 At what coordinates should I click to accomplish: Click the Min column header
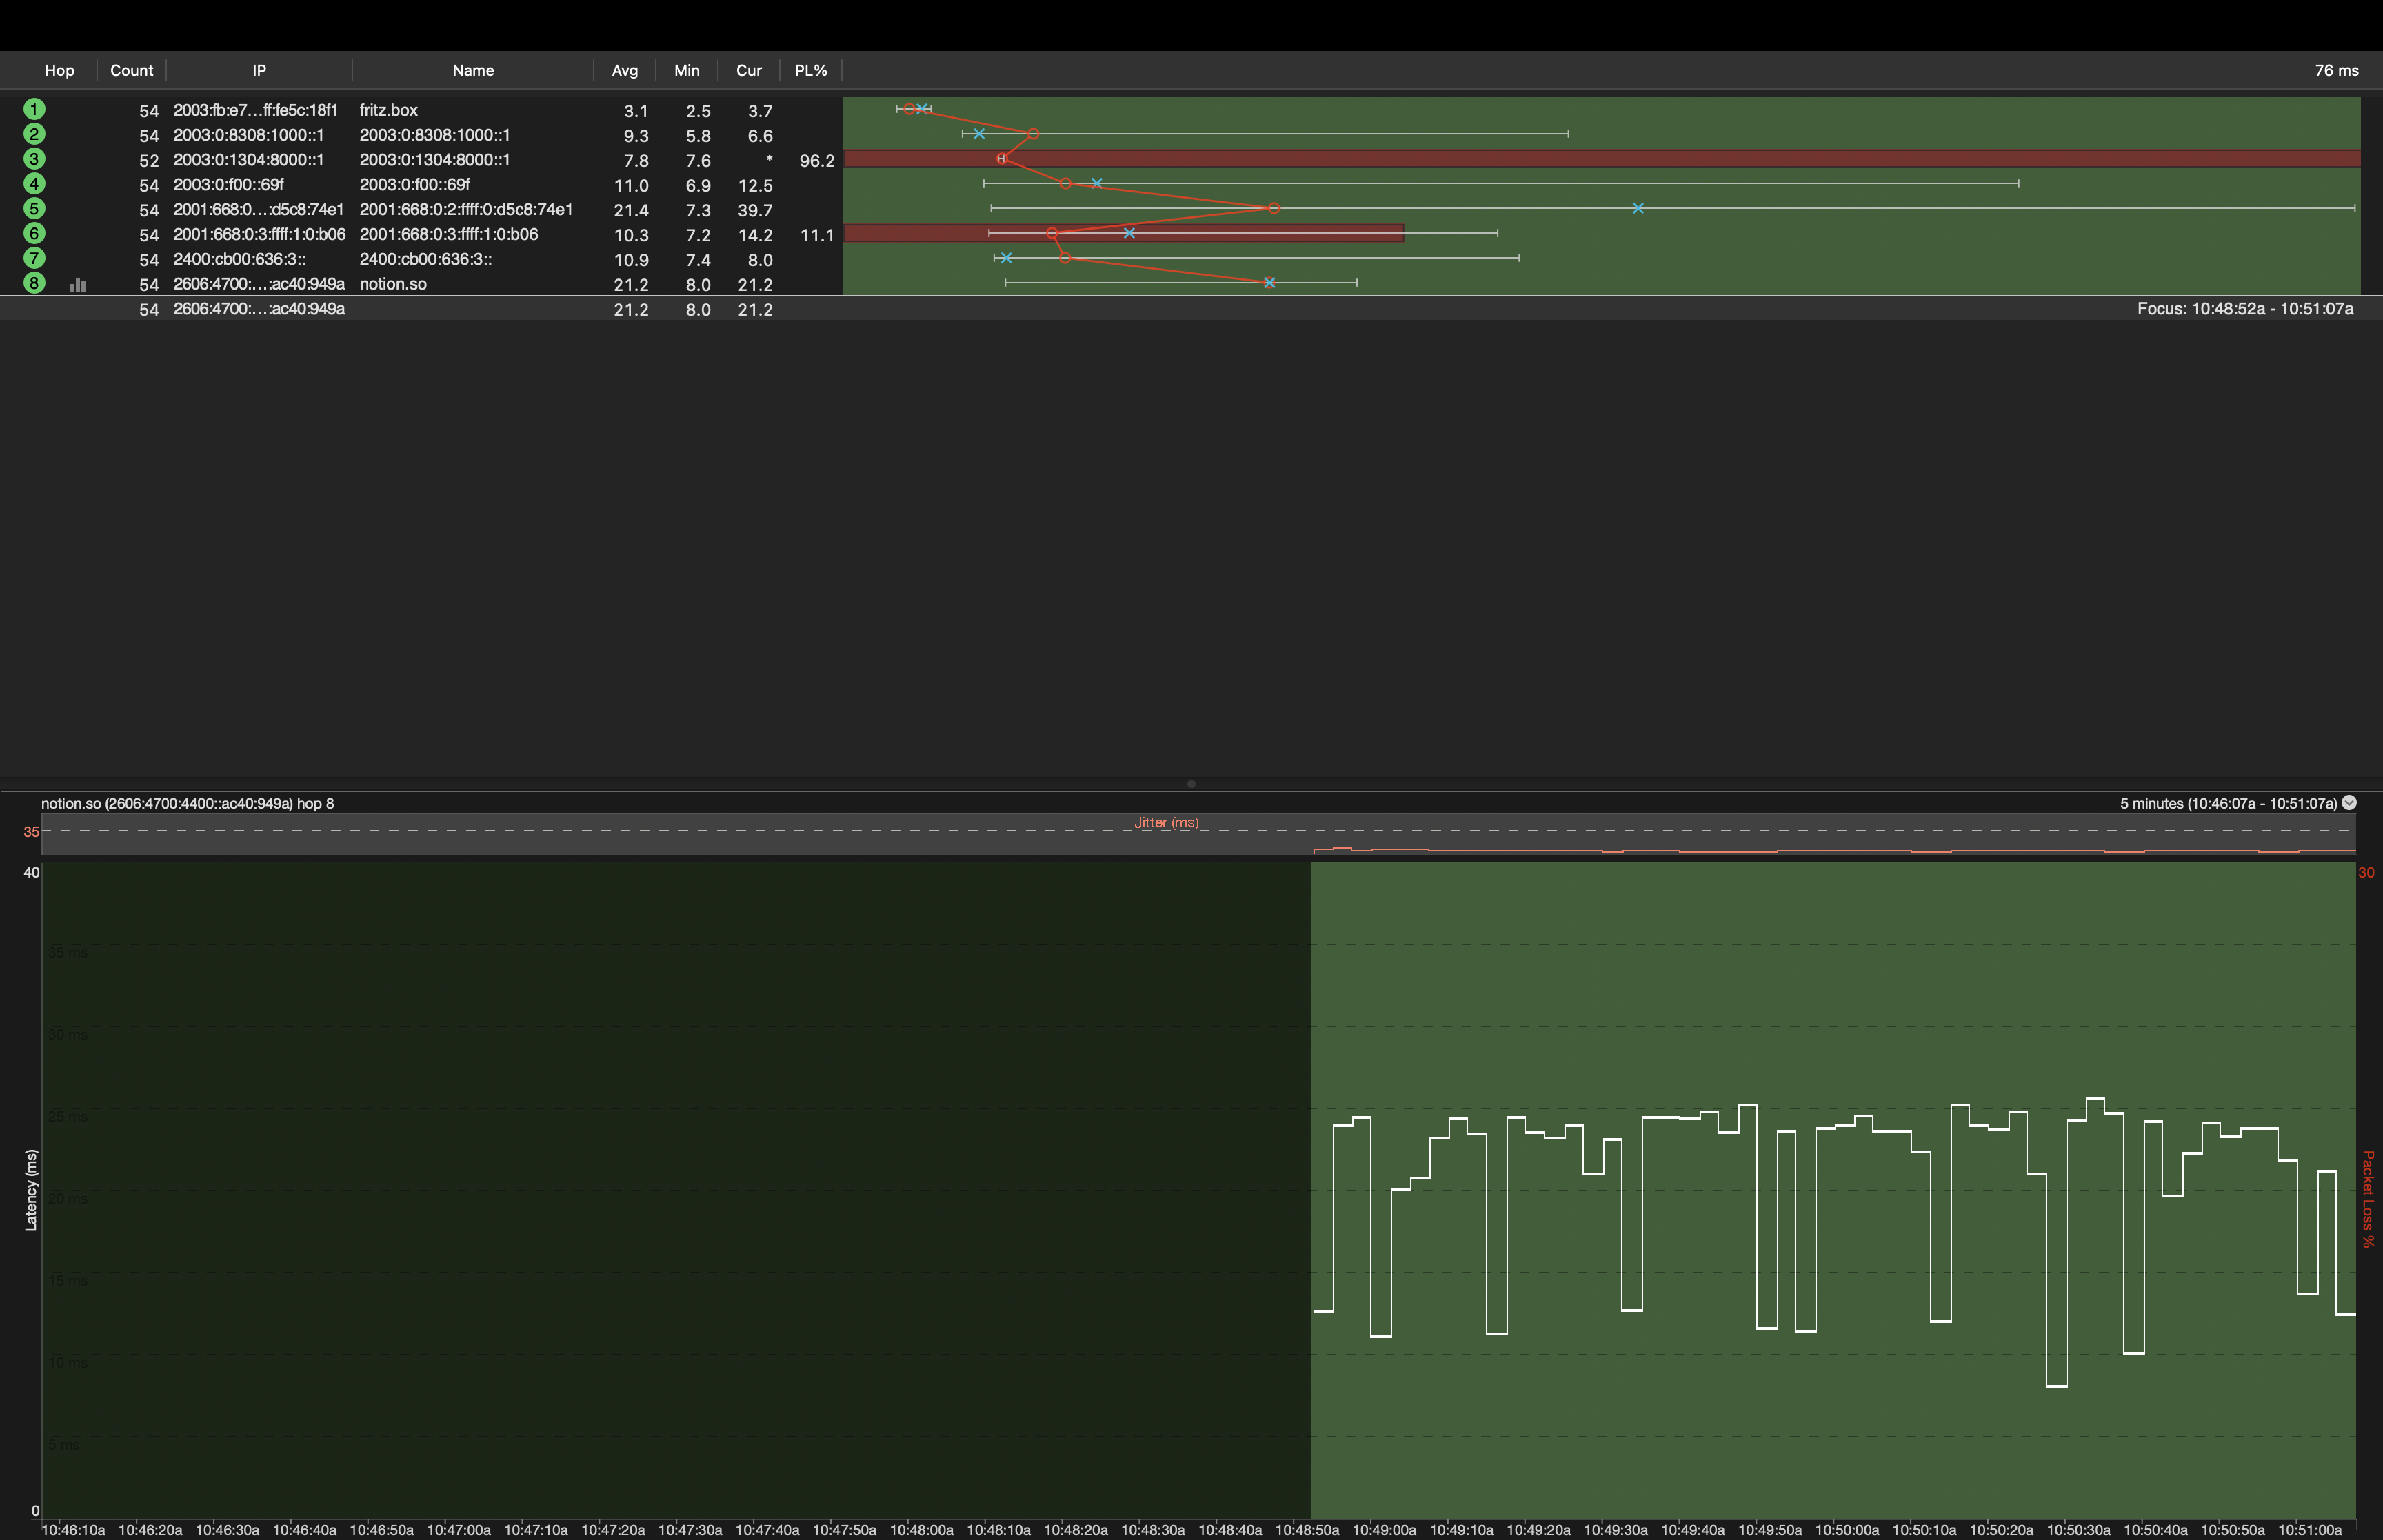click(x=687, y=70)
